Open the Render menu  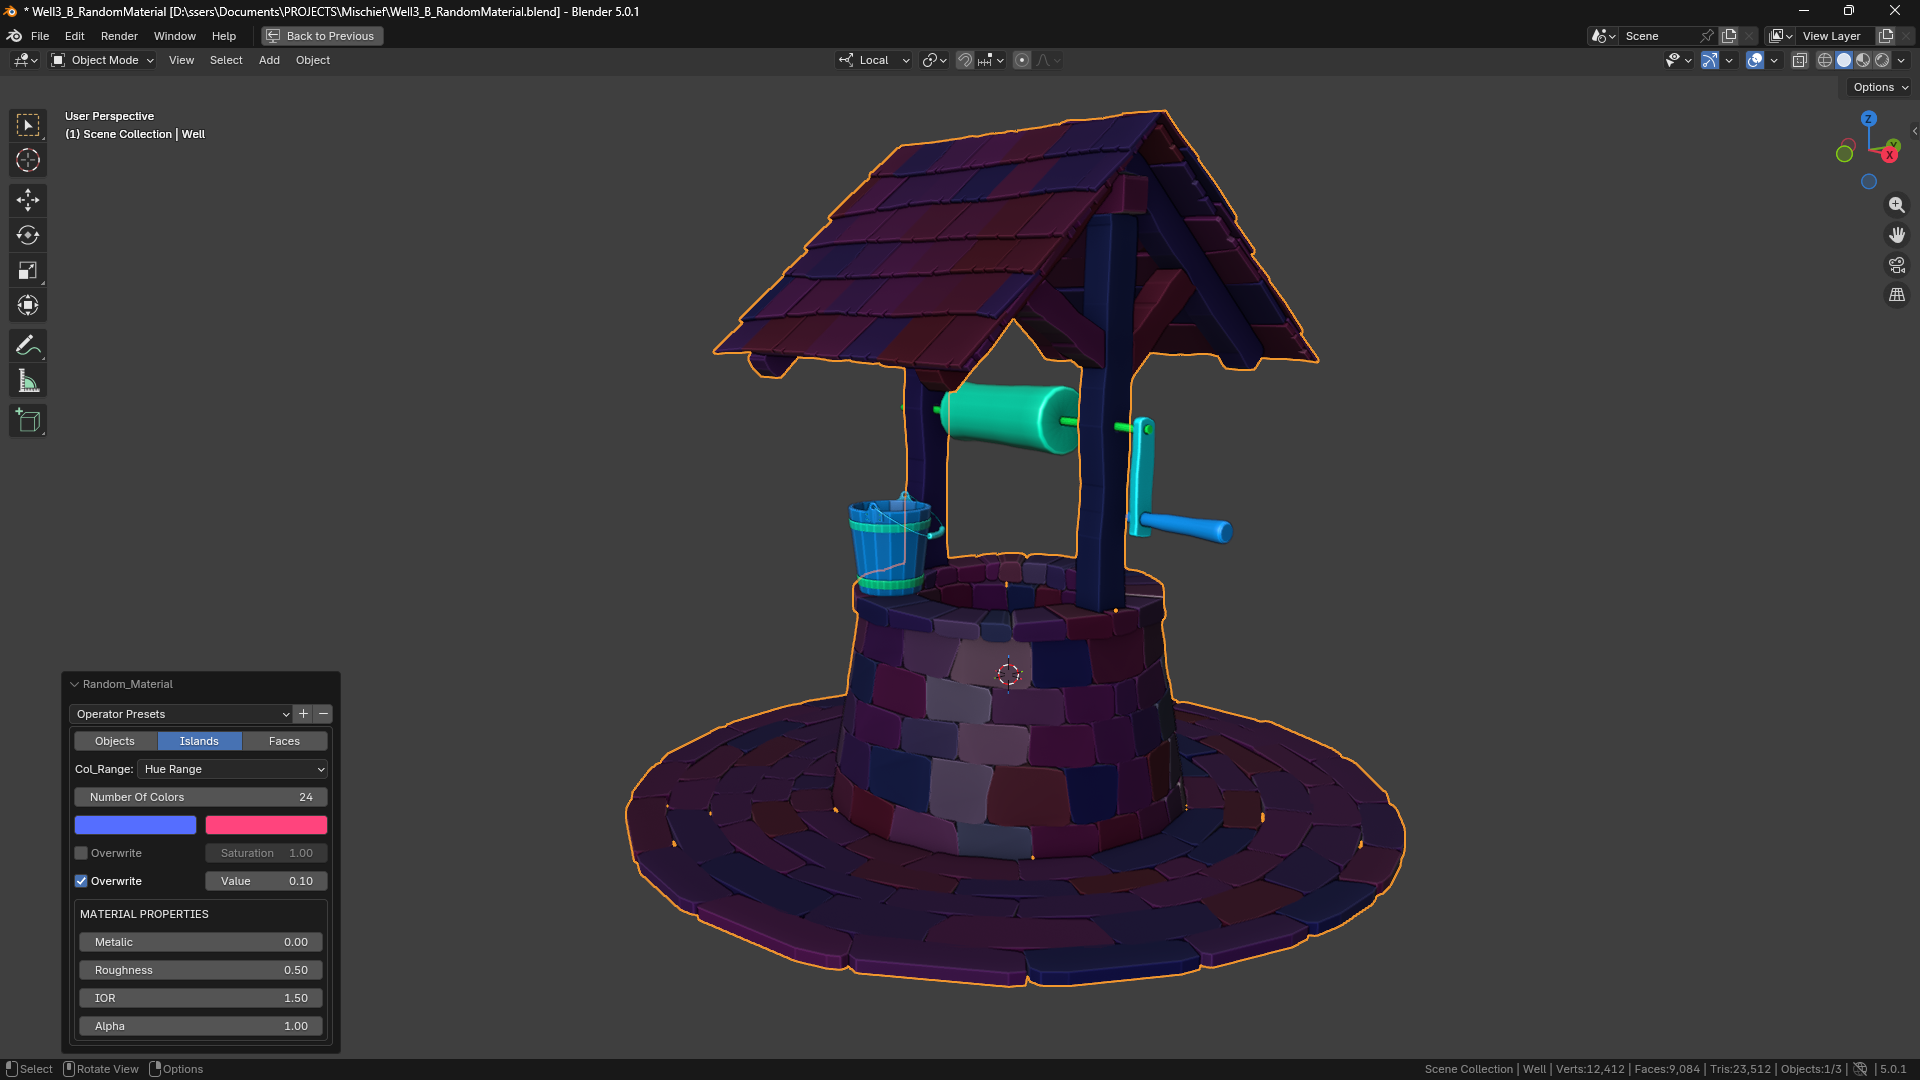[119, 36]
